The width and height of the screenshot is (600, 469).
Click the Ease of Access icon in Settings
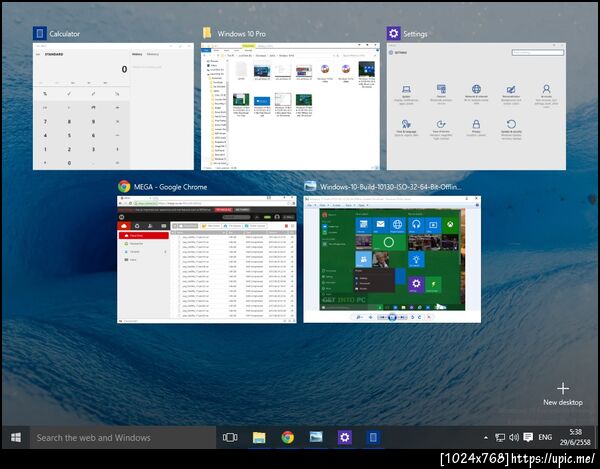tap(441, 124)
